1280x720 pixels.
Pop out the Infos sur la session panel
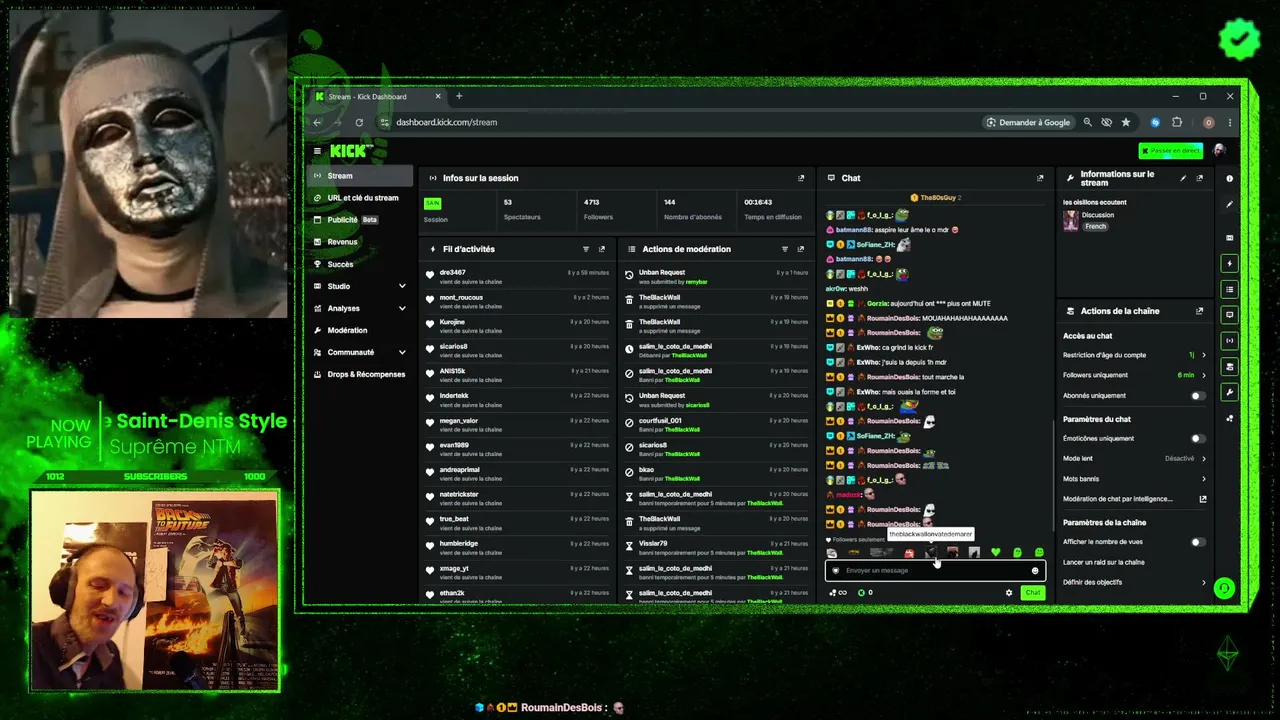[x=801, y=178]
